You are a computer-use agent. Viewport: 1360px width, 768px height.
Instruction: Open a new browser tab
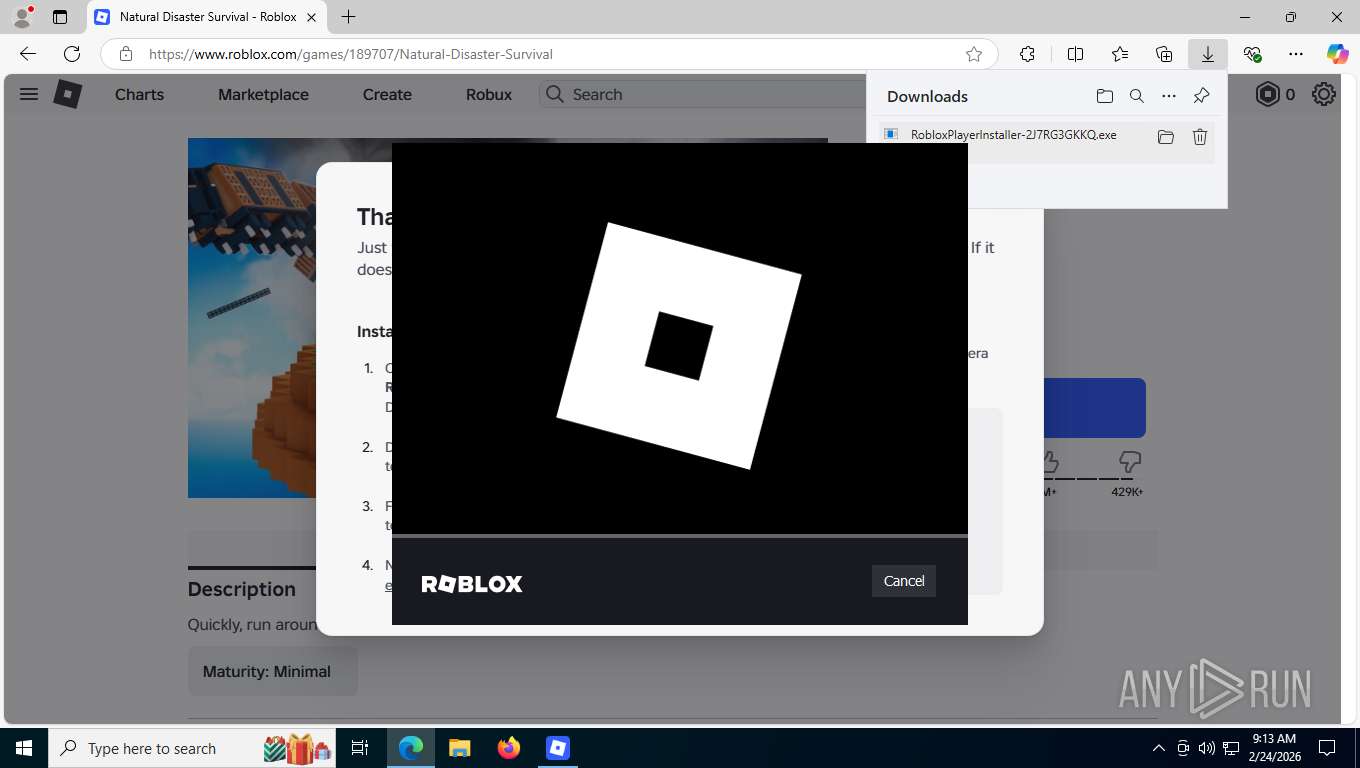pyautogui.click(x=348, y=17)
